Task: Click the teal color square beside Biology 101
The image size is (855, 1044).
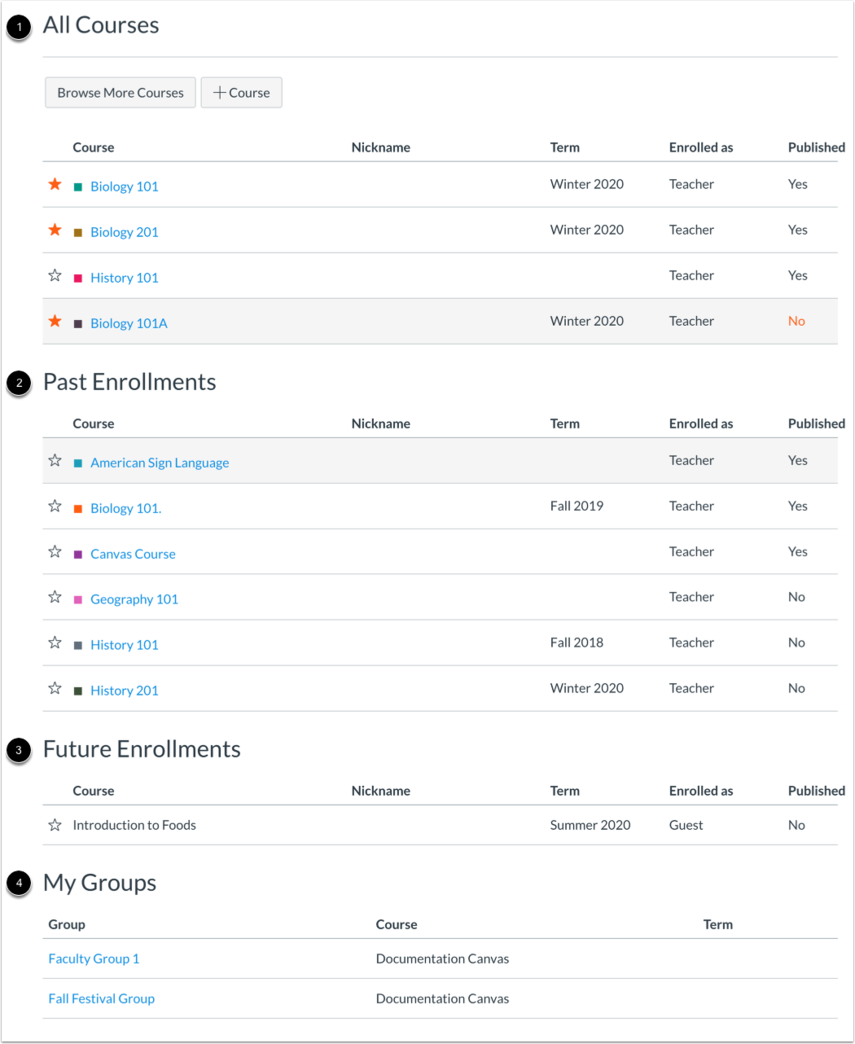Action: [x=78, y=187]
